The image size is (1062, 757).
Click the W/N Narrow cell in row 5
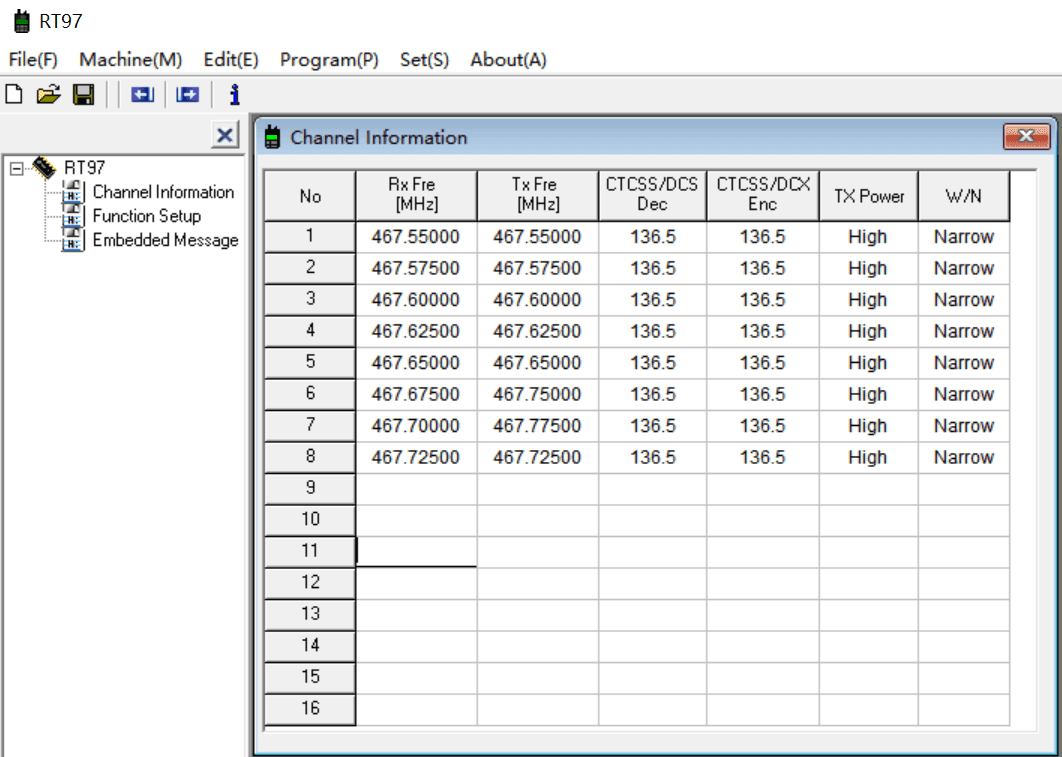tap(963, 363)
